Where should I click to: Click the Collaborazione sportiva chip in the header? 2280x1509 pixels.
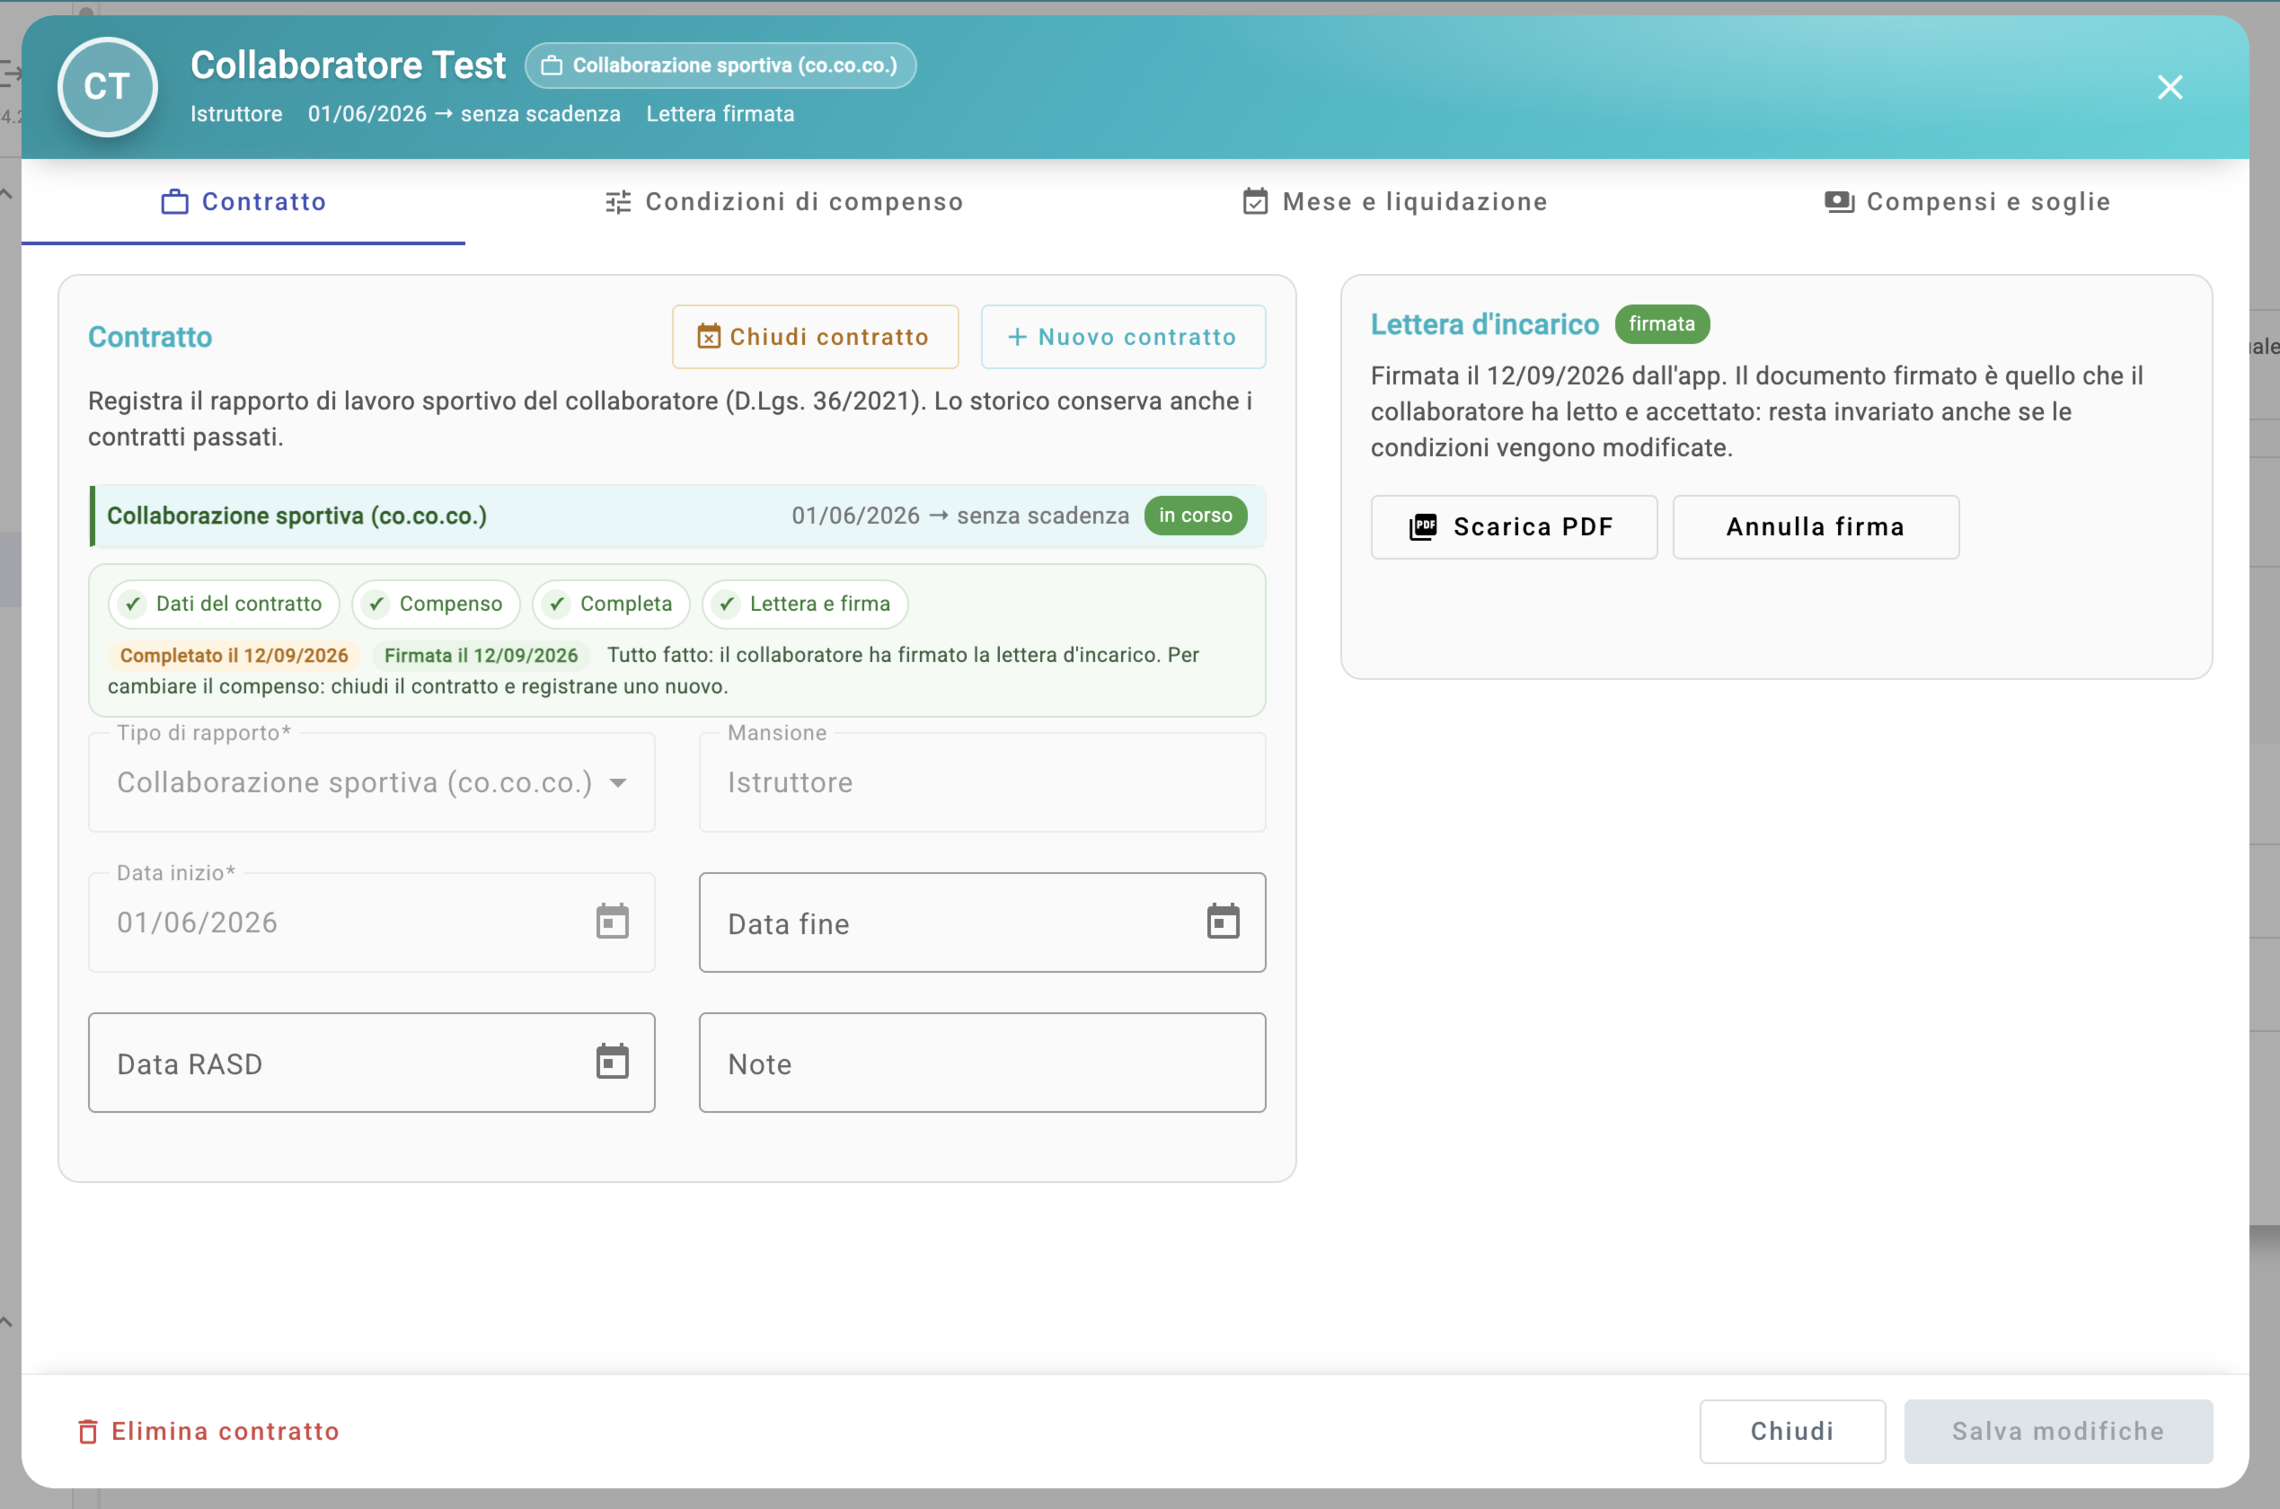[720, 65]
